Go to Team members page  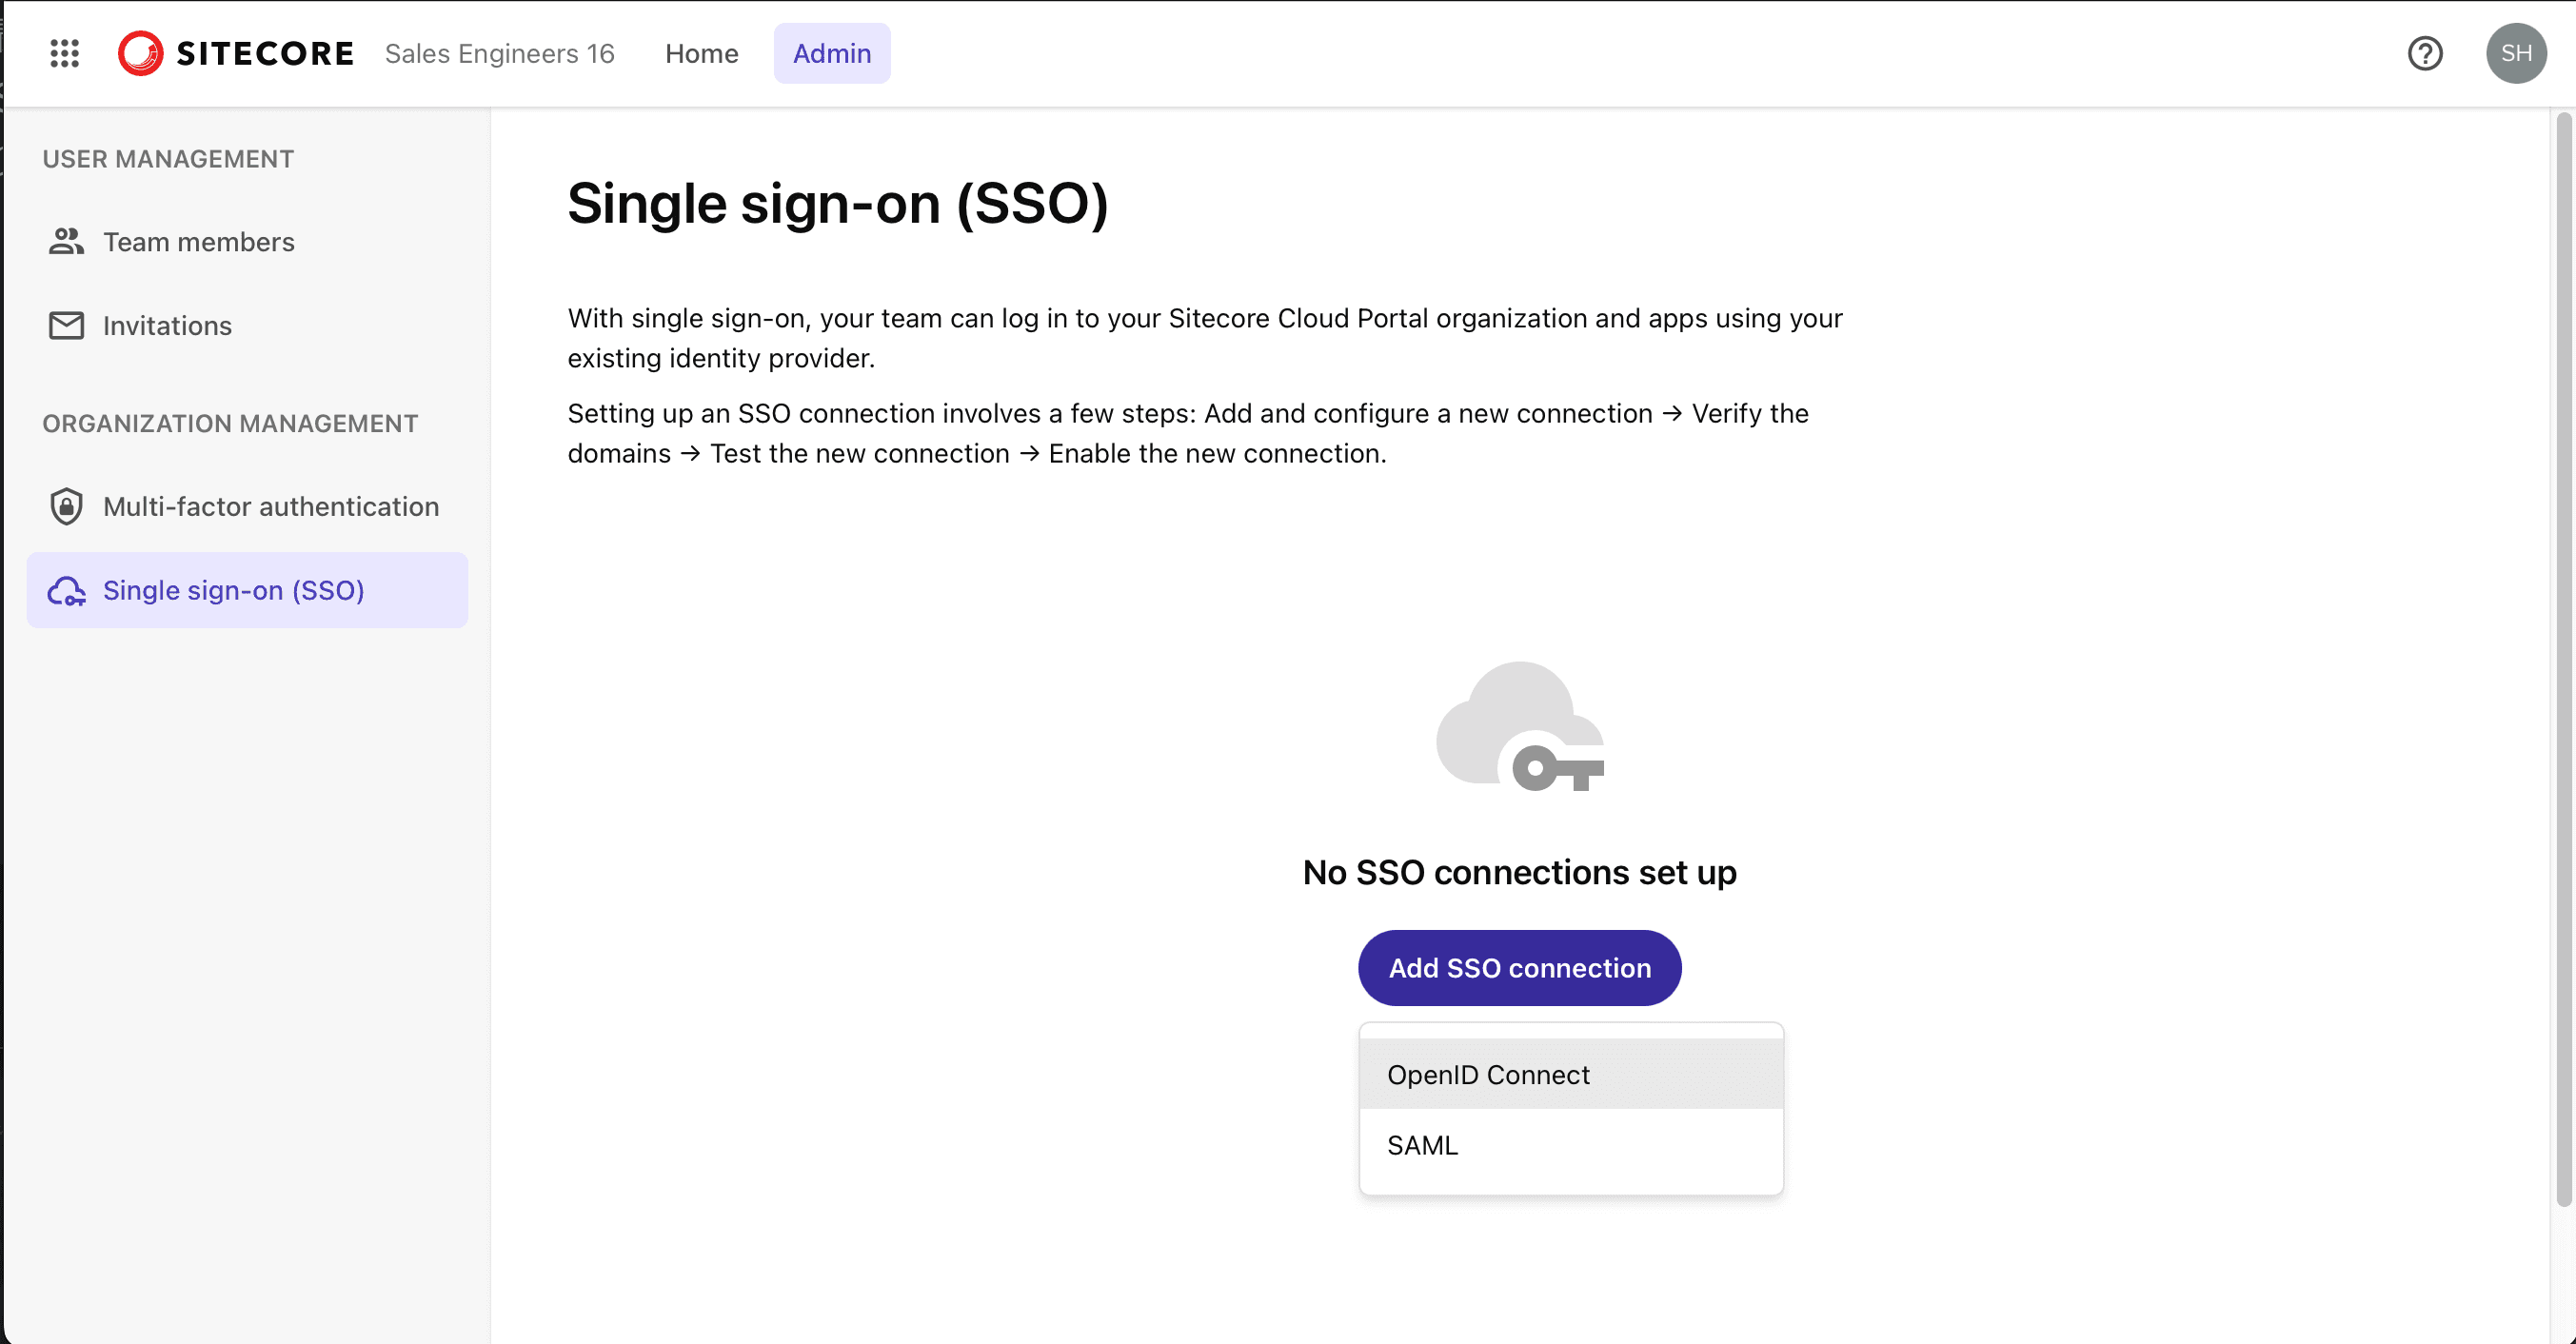tap(198, 241)
